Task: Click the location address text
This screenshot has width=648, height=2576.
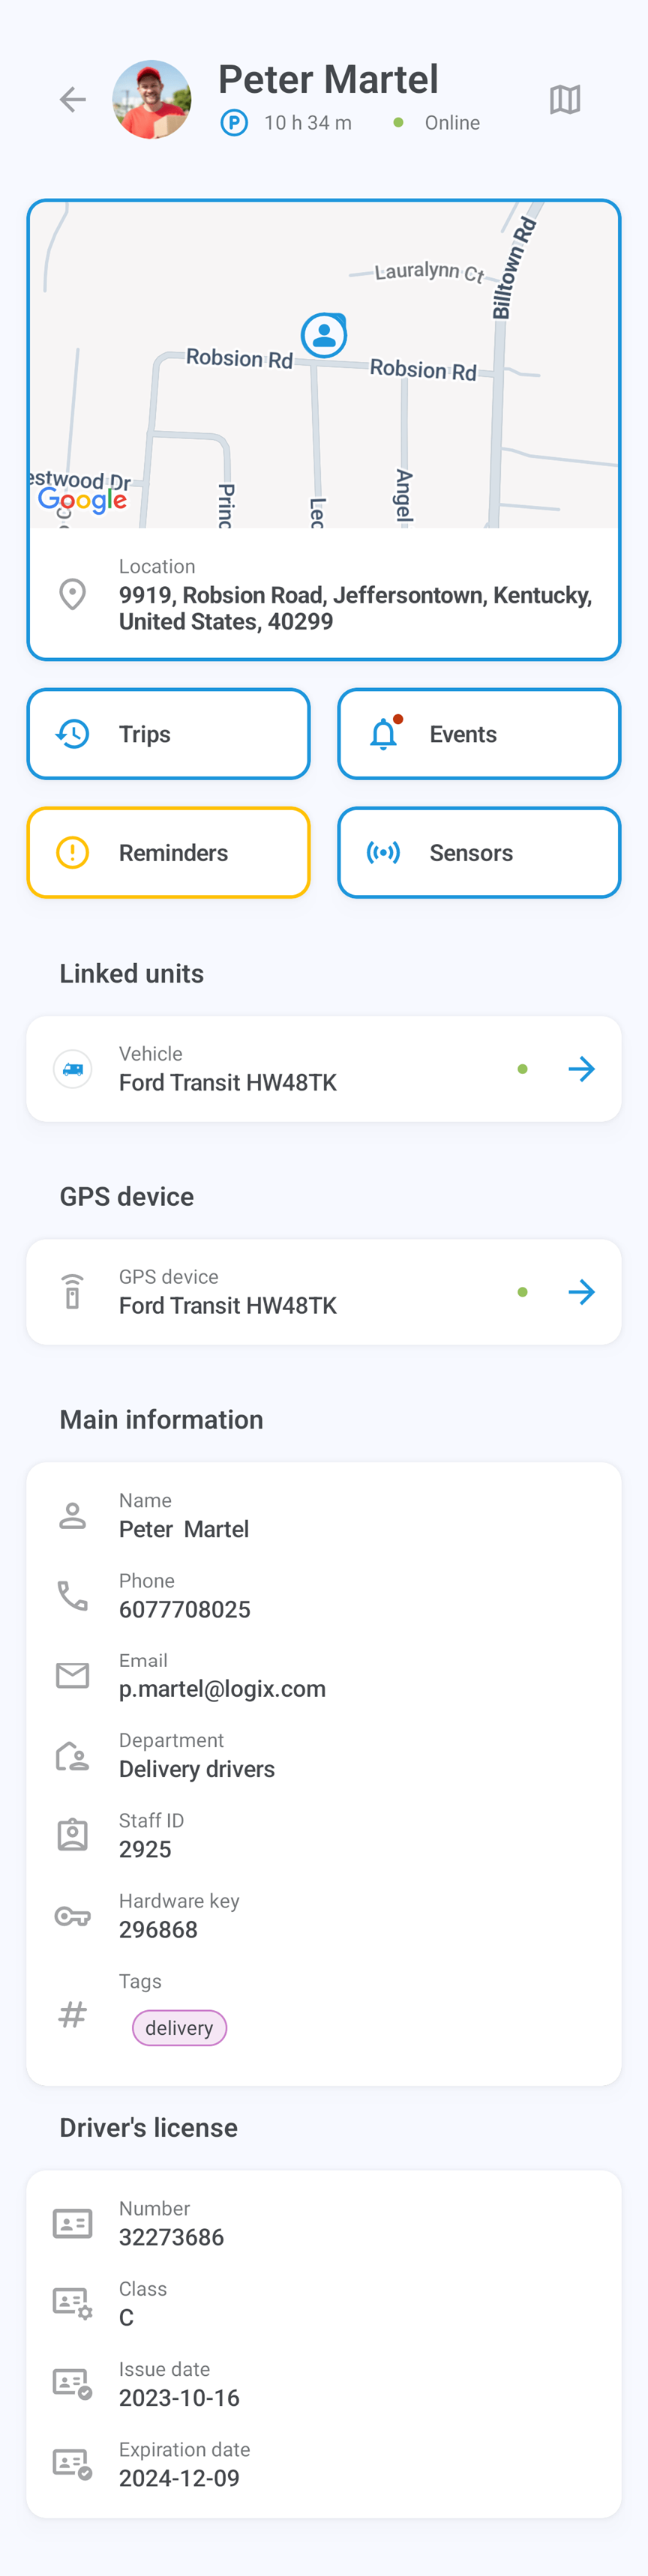Action: (x=355, y=608)
